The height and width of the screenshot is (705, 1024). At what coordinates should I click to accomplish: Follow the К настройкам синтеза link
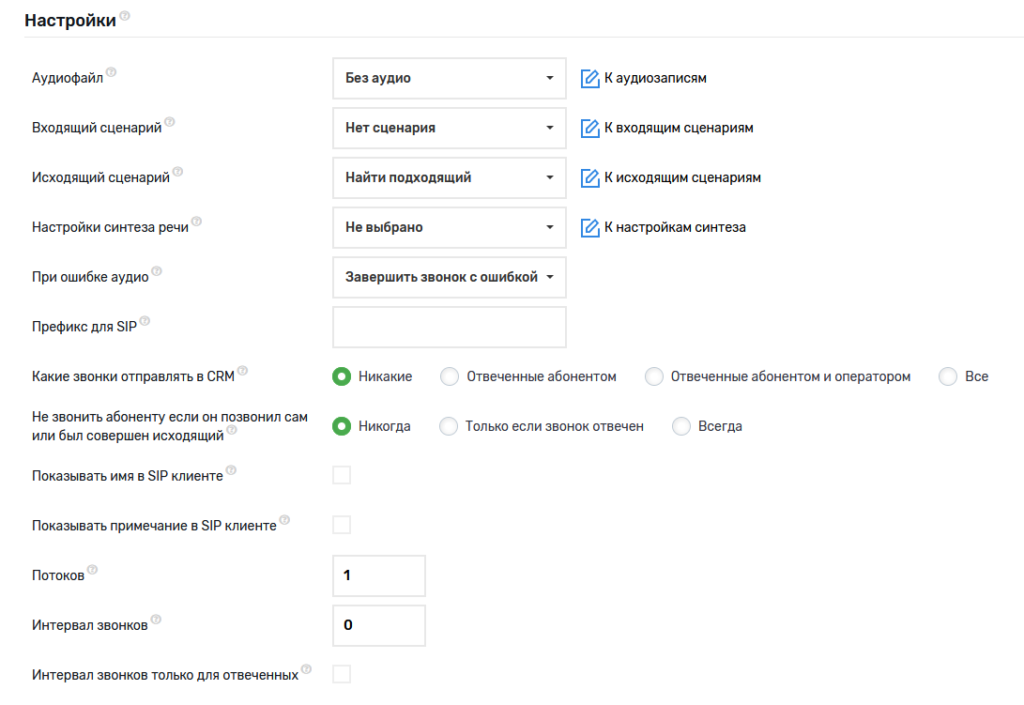675,227
